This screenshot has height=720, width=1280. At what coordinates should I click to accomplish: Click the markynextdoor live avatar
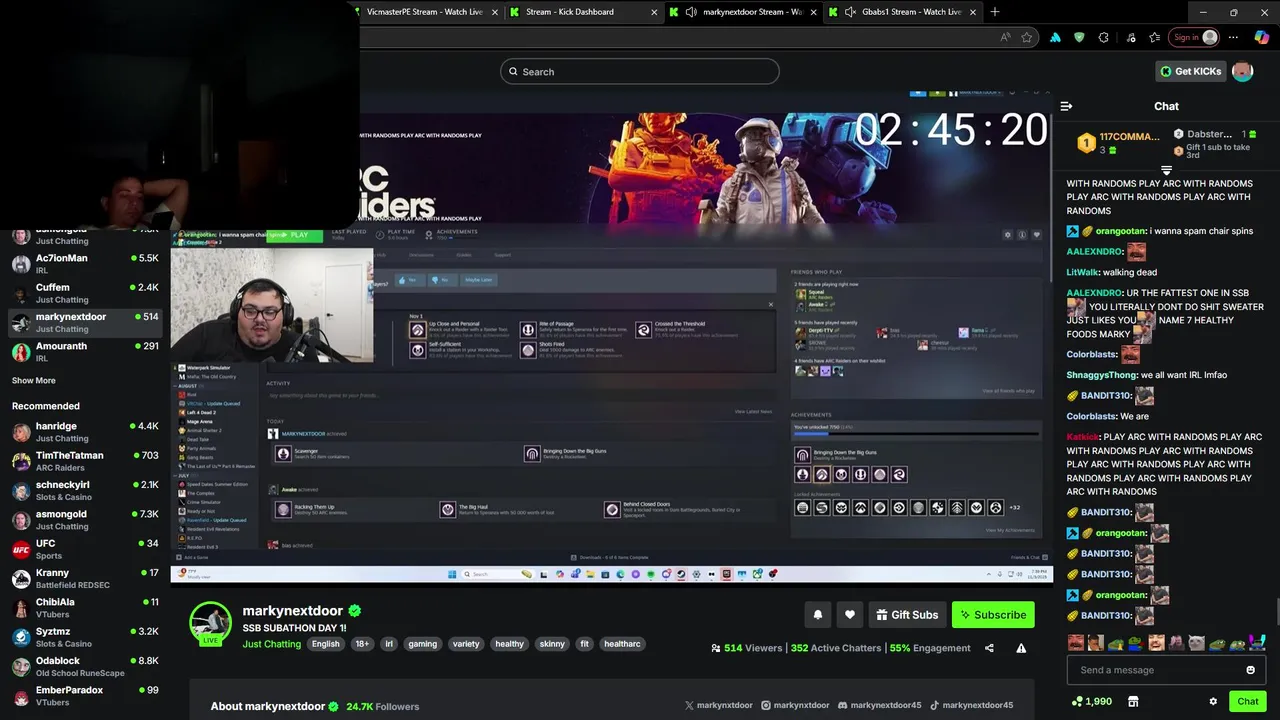coord(210,623)
